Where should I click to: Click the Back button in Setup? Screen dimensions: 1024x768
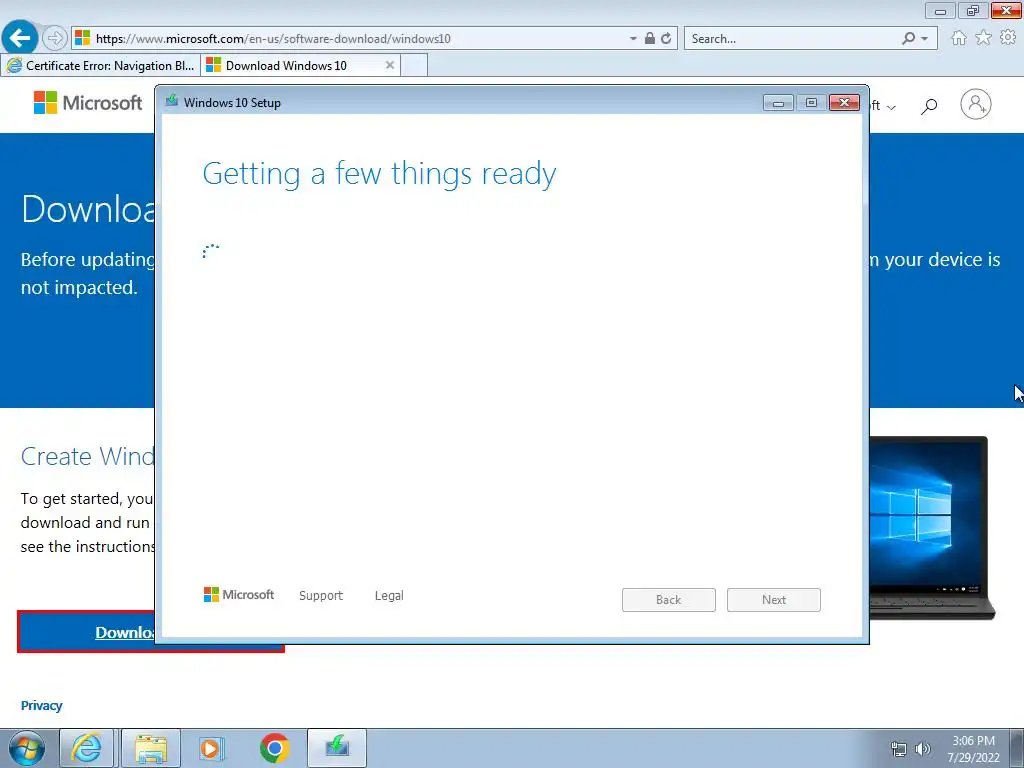click(x=669, y=600)
